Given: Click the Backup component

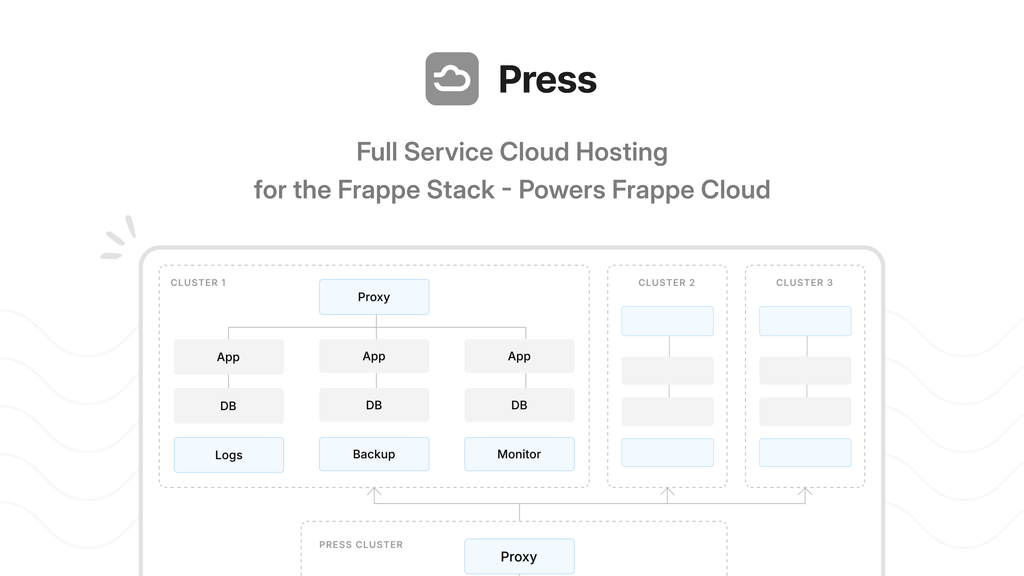Looking at the screenshot, I should pos(374,454).
